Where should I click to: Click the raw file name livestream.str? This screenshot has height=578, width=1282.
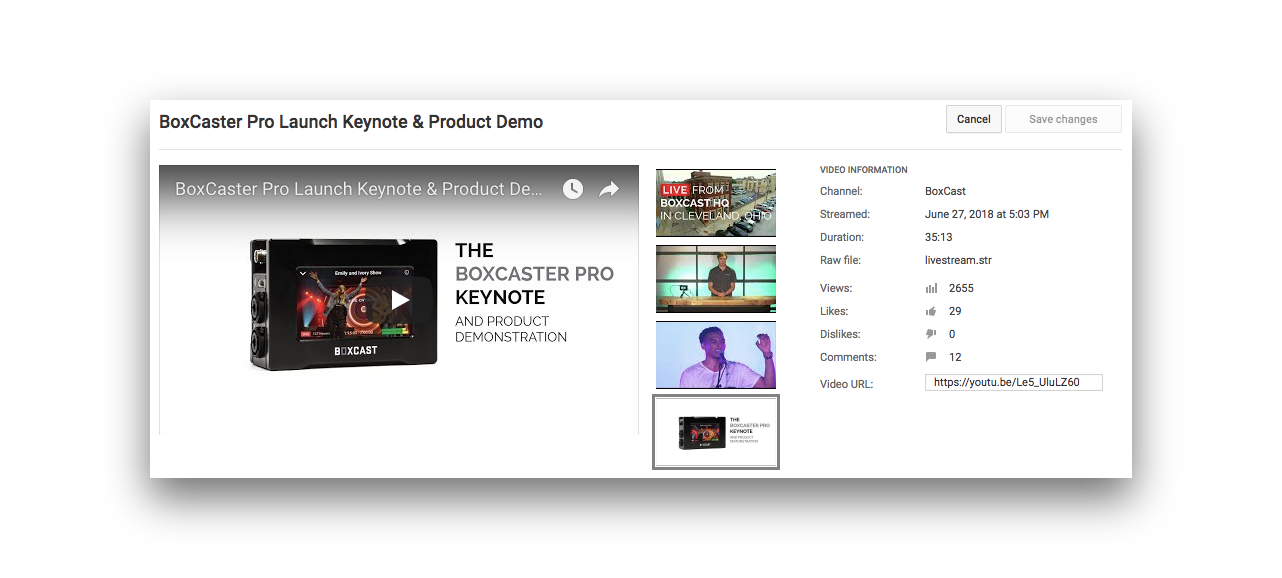[x=959, y=260]
